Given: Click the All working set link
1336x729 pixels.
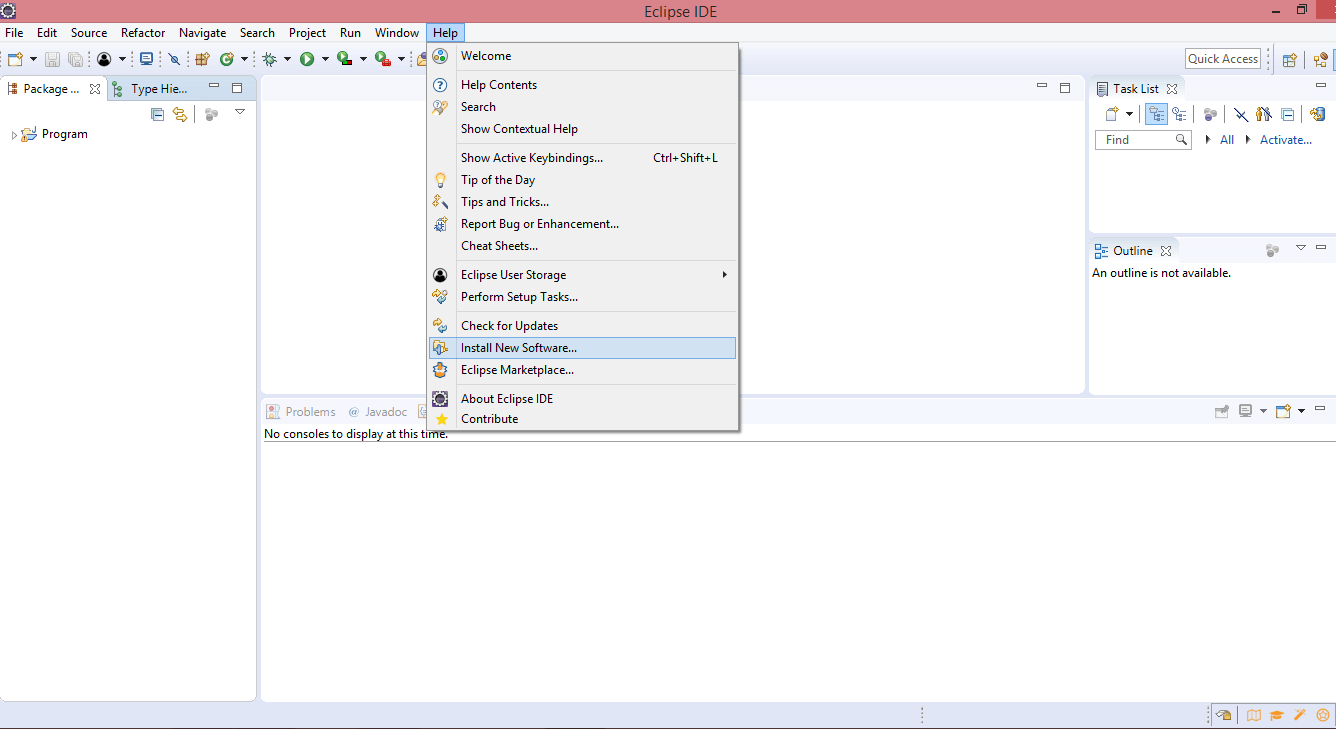Looking at the screenshot, I should coord(1227,140).
